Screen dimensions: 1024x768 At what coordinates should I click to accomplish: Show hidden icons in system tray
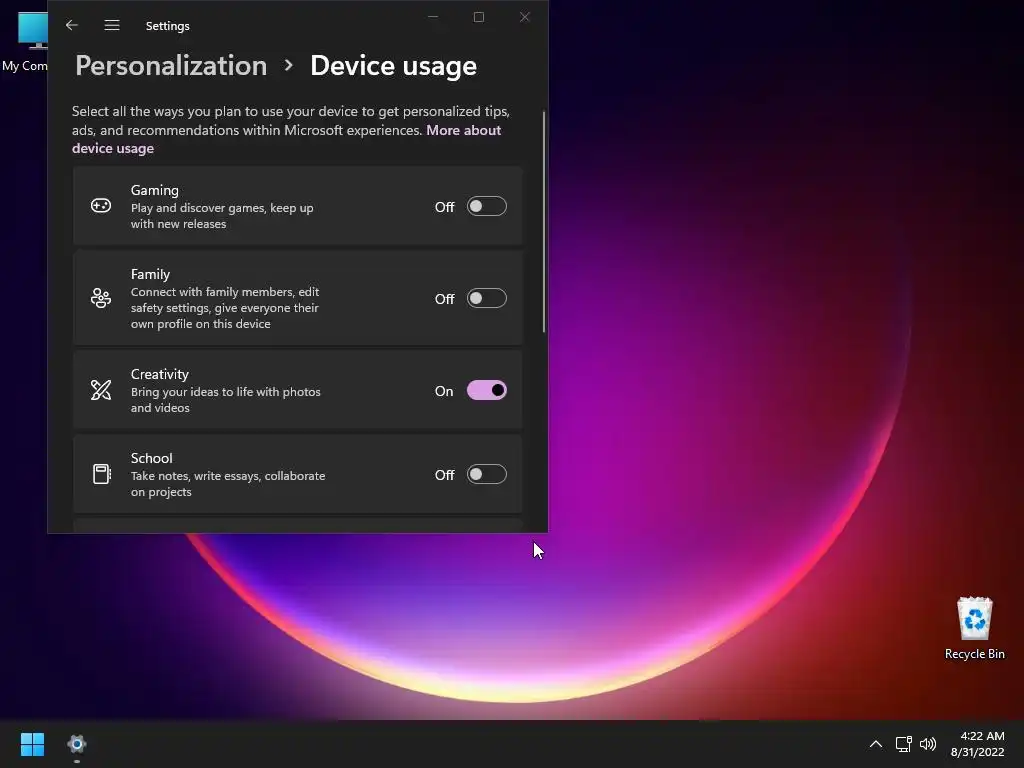[x=876, y=744]
